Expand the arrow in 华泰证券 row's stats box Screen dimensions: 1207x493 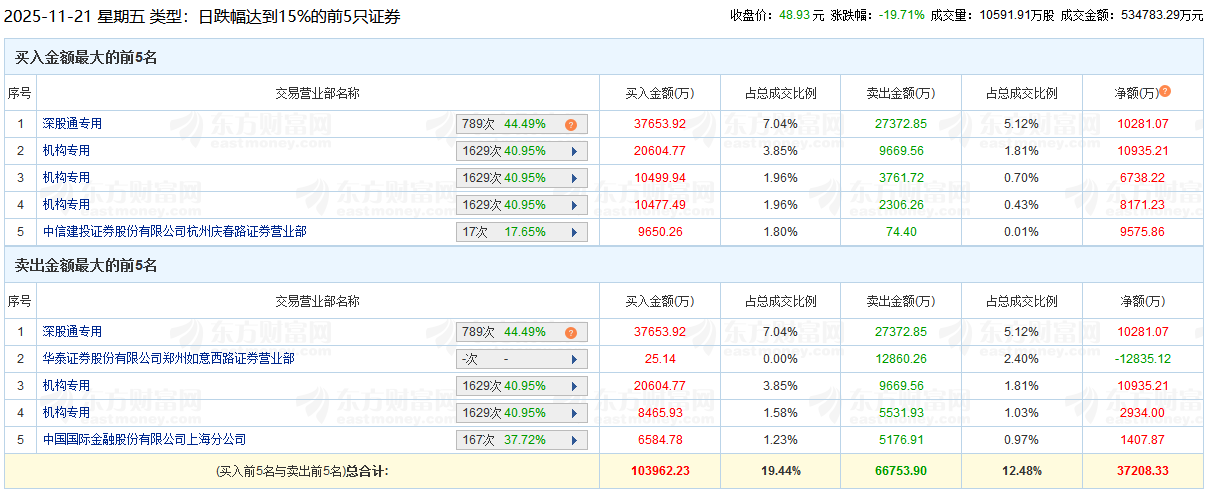tap(574, 359)
